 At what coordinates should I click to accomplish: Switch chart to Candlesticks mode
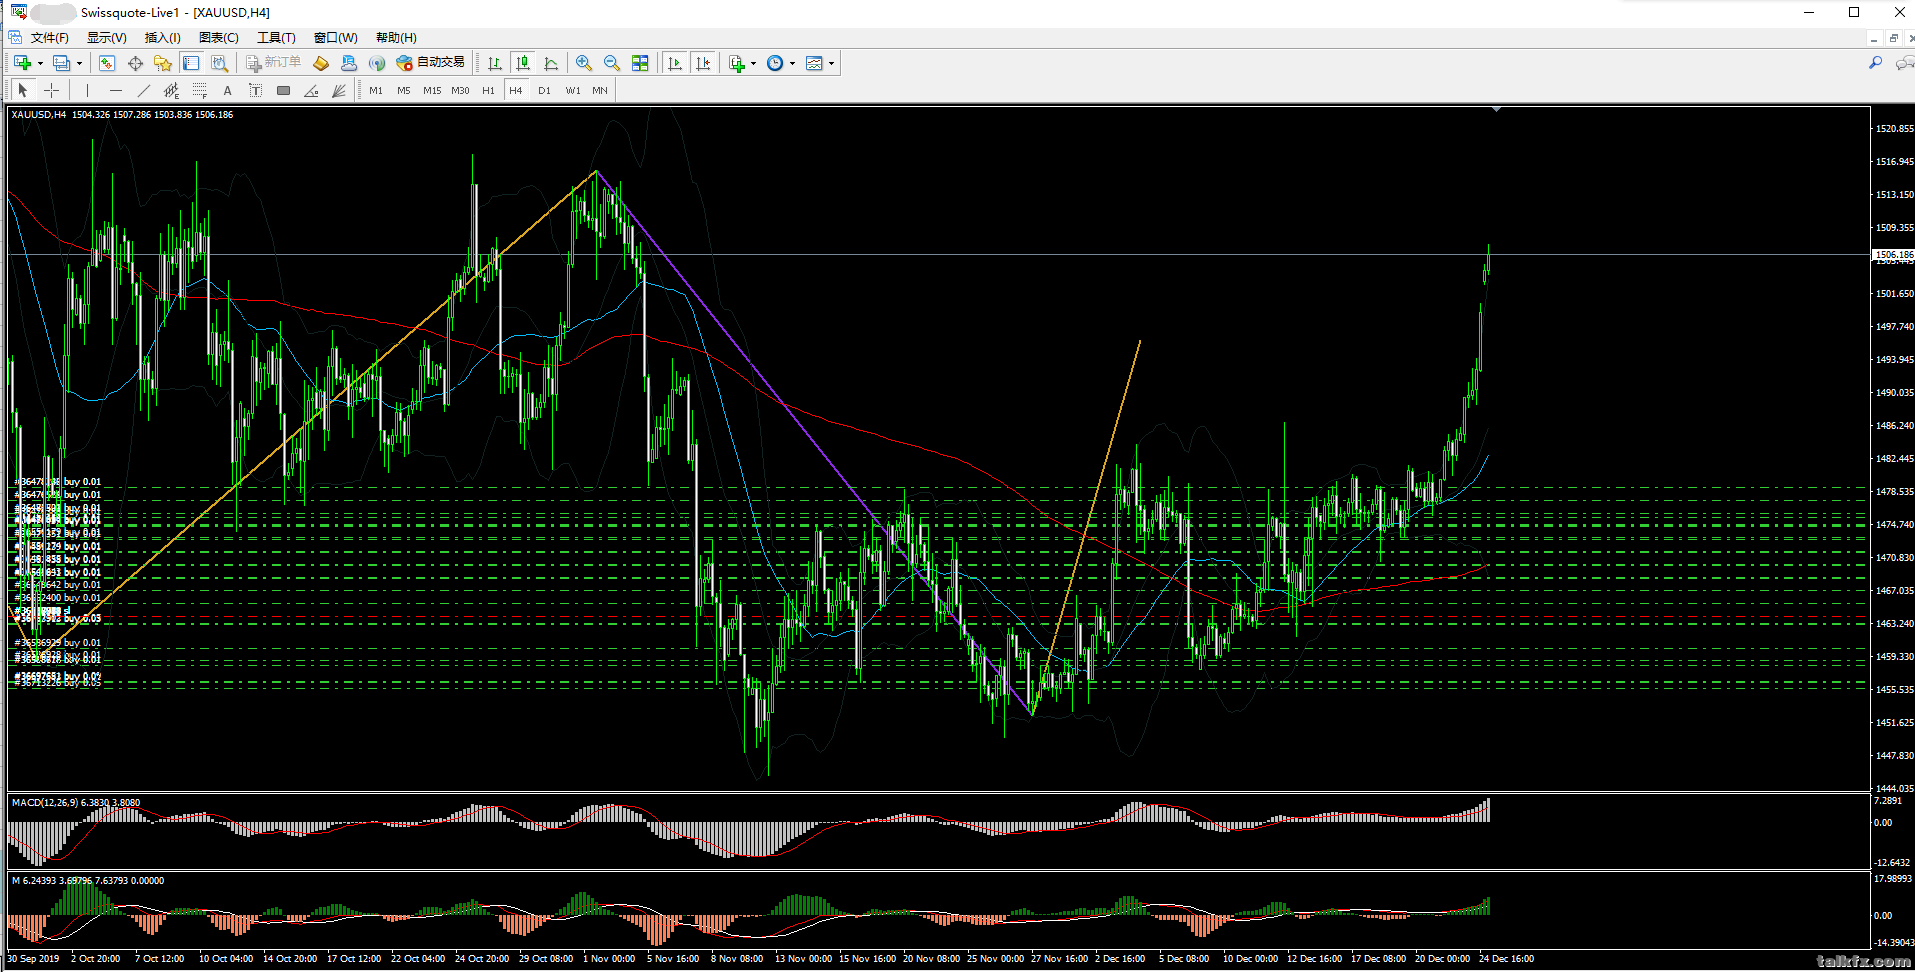(523, 63)
